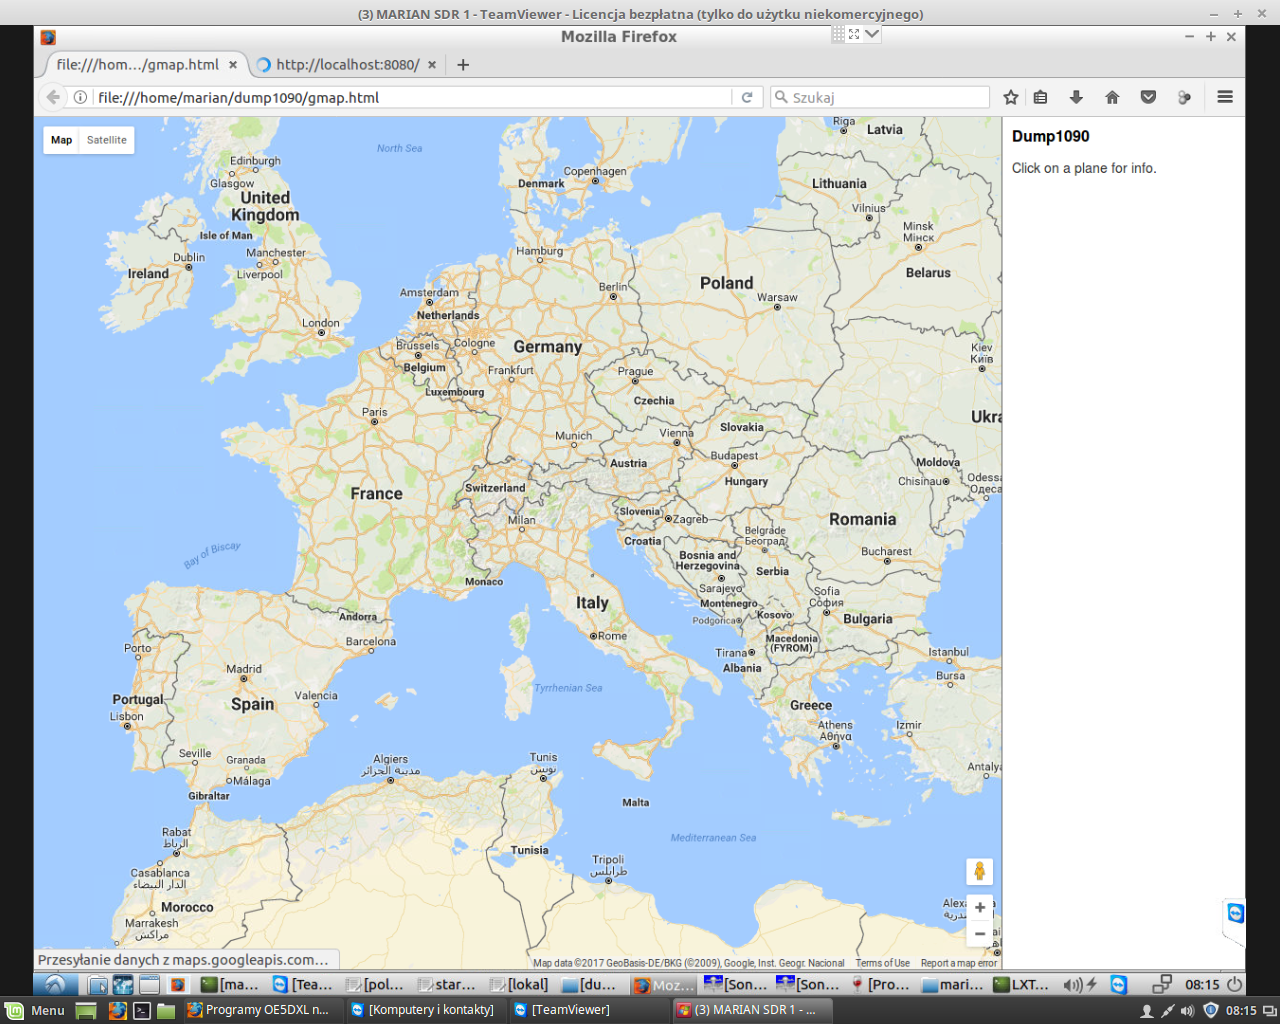Image resolution: width=1280 pixels, height=1024 pixels.
Task: Show bookmarks list icon in Firefox toolbar
Action: click(x=1040, y=97)
